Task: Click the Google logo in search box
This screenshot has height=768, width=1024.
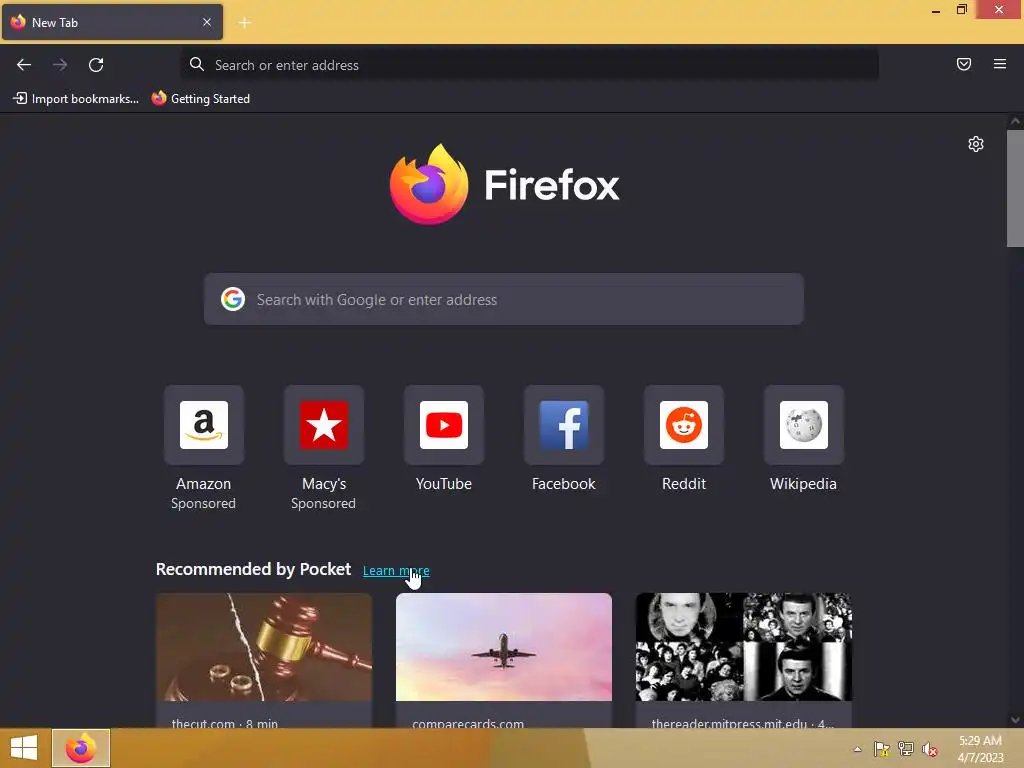Action: 232,299
